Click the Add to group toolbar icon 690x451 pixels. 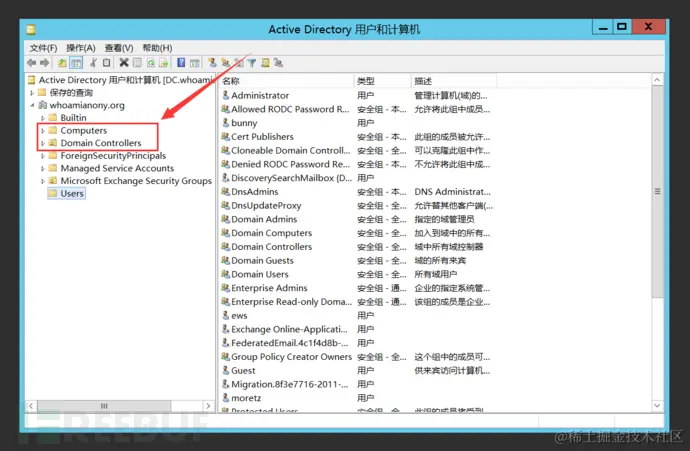pos(278,63)
